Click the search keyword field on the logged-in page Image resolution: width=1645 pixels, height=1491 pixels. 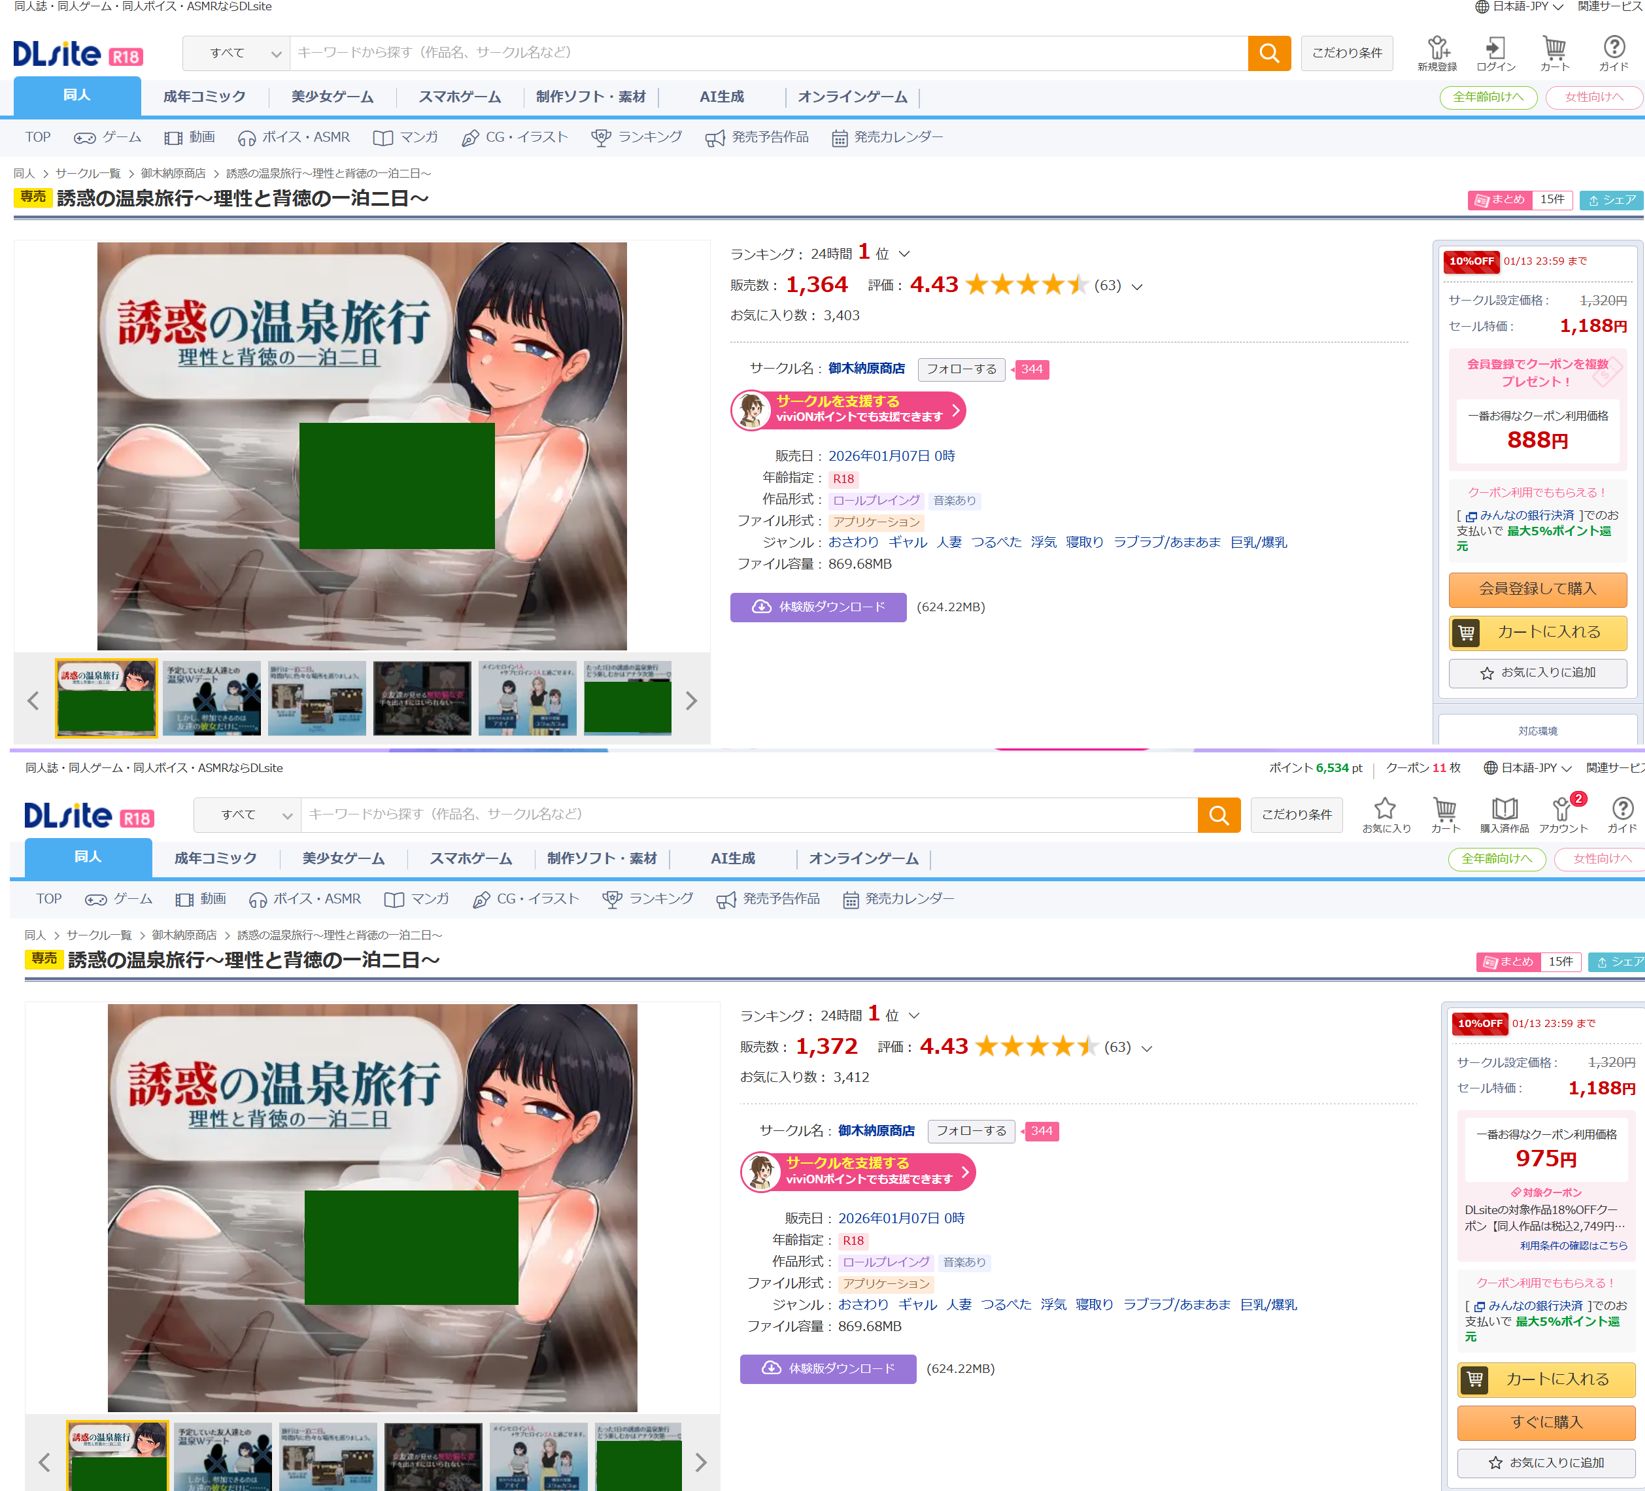[749, 815]
